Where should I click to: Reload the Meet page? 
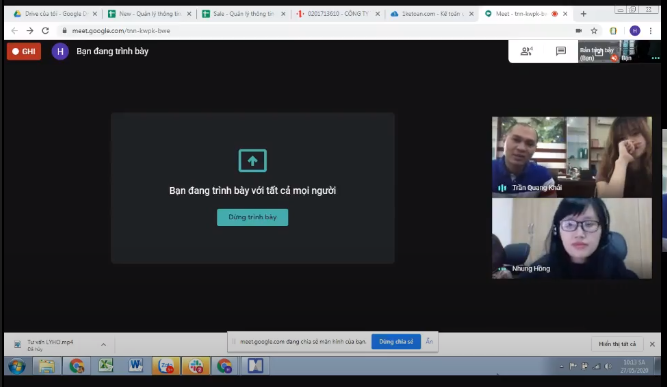click(x=46, y=31)
